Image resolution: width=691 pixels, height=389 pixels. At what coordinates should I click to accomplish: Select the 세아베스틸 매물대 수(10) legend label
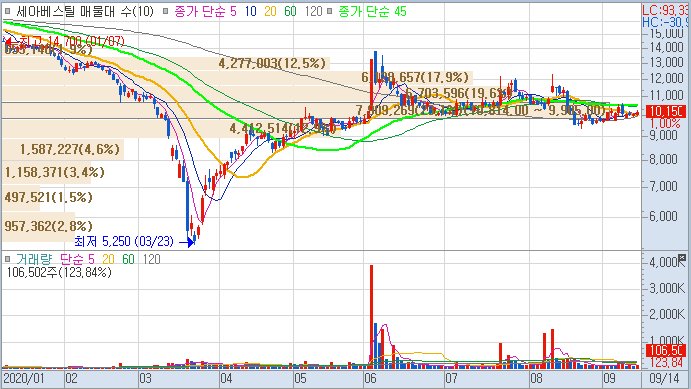(x=85, y=11)
